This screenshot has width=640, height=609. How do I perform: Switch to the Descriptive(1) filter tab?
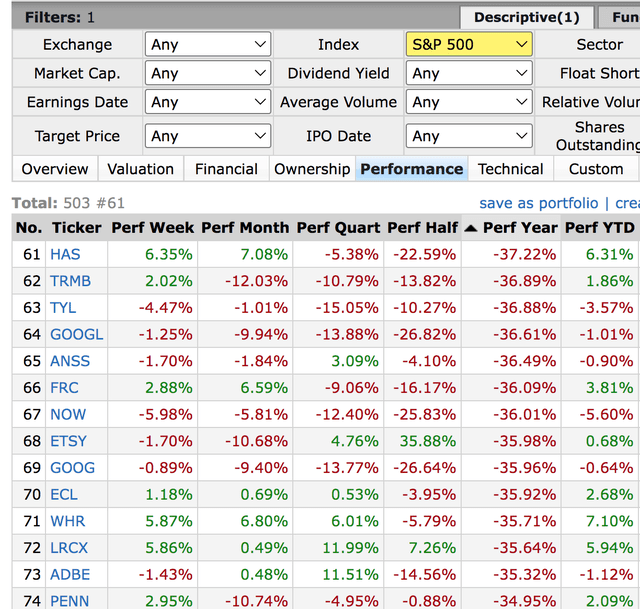(527, 18)
